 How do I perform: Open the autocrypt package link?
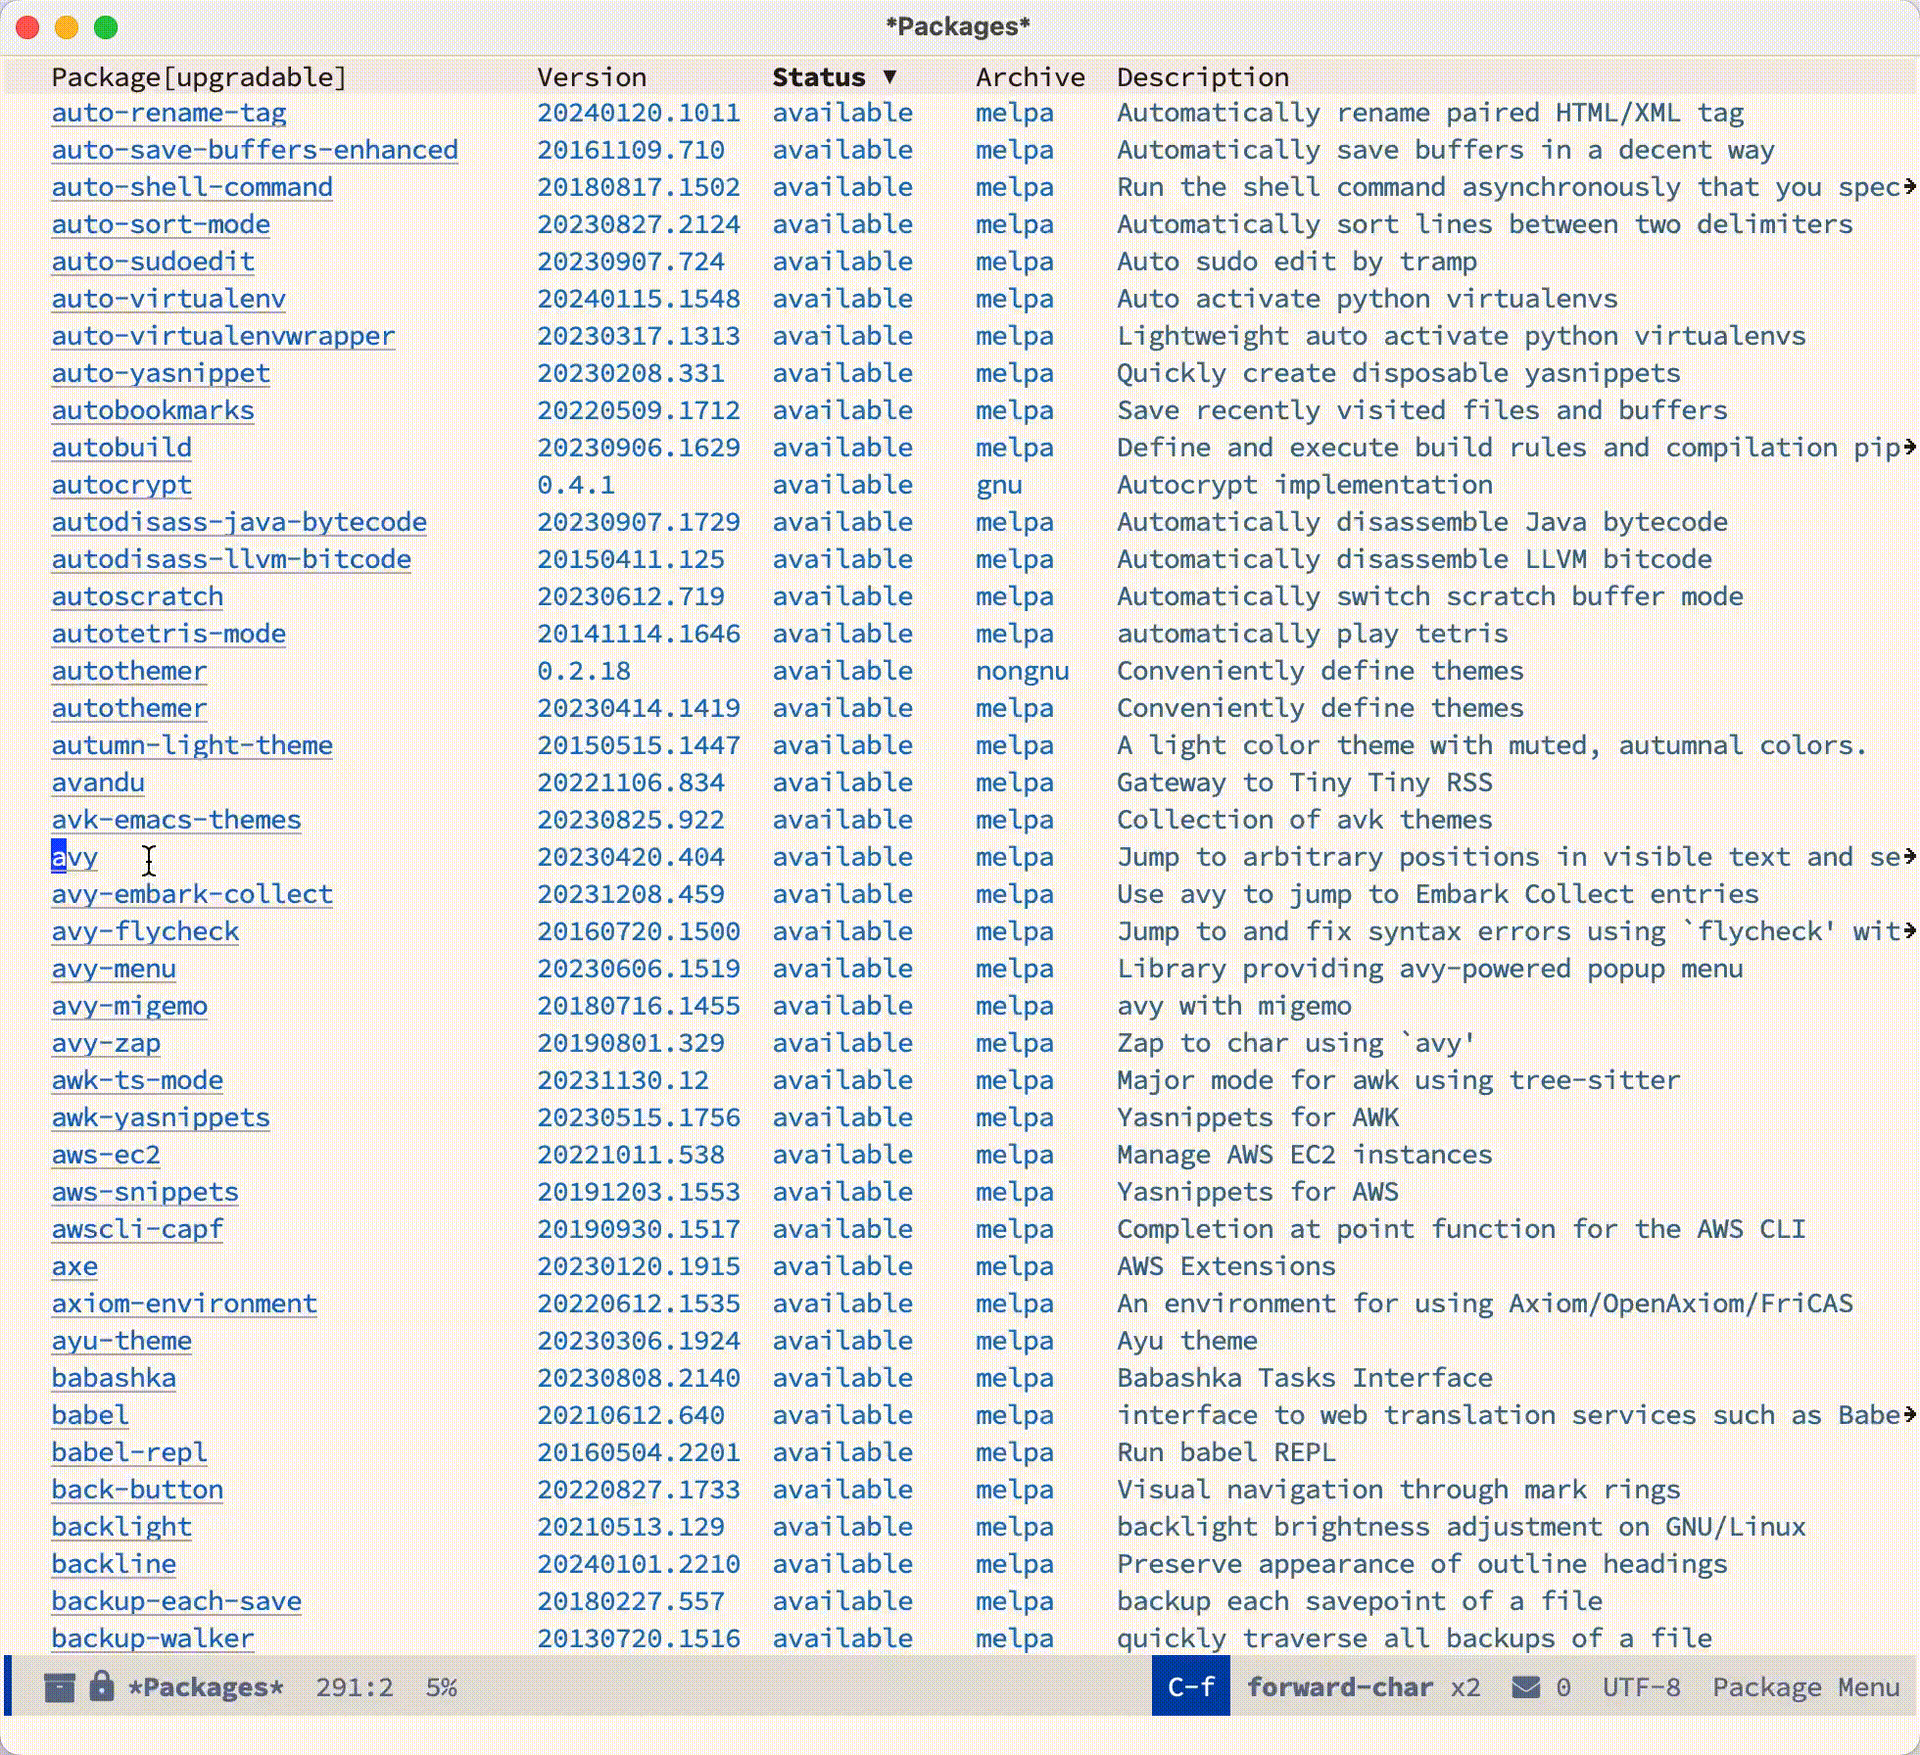122,485
